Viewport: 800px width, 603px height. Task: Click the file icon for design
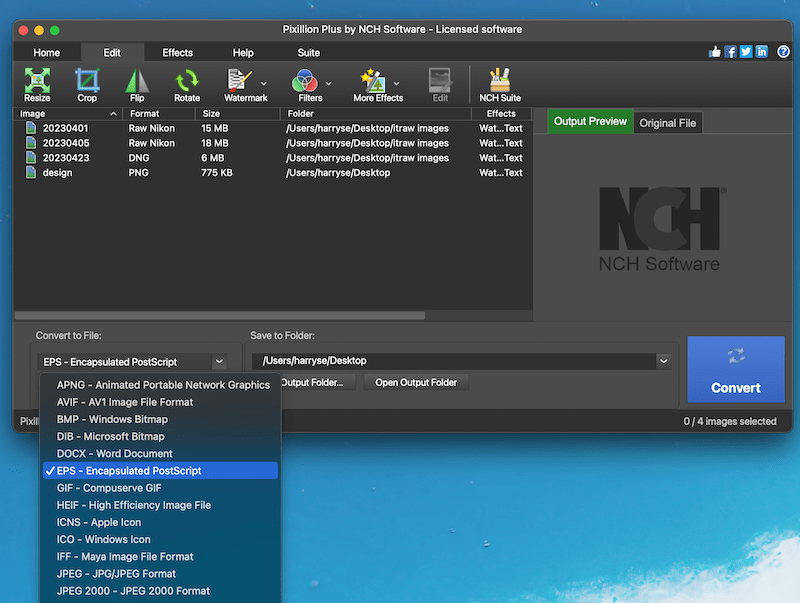(x=31, y=172)
